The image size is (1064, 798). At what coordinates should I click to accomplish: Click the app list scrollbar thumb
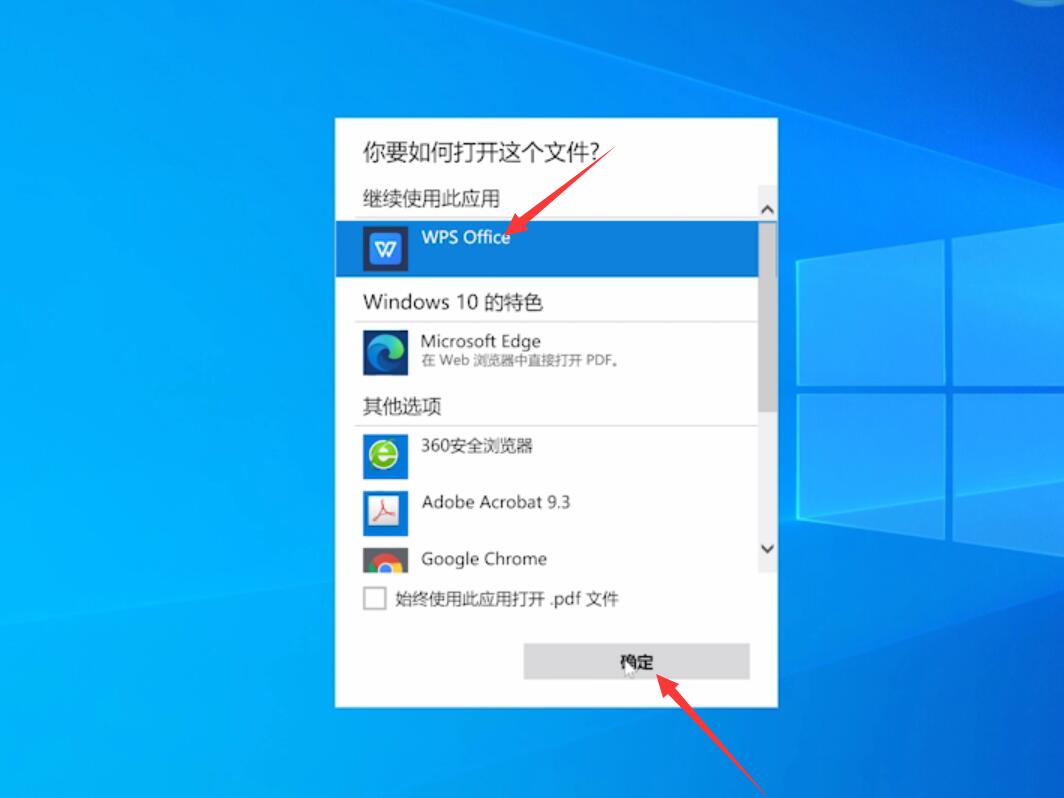point(767,318)
